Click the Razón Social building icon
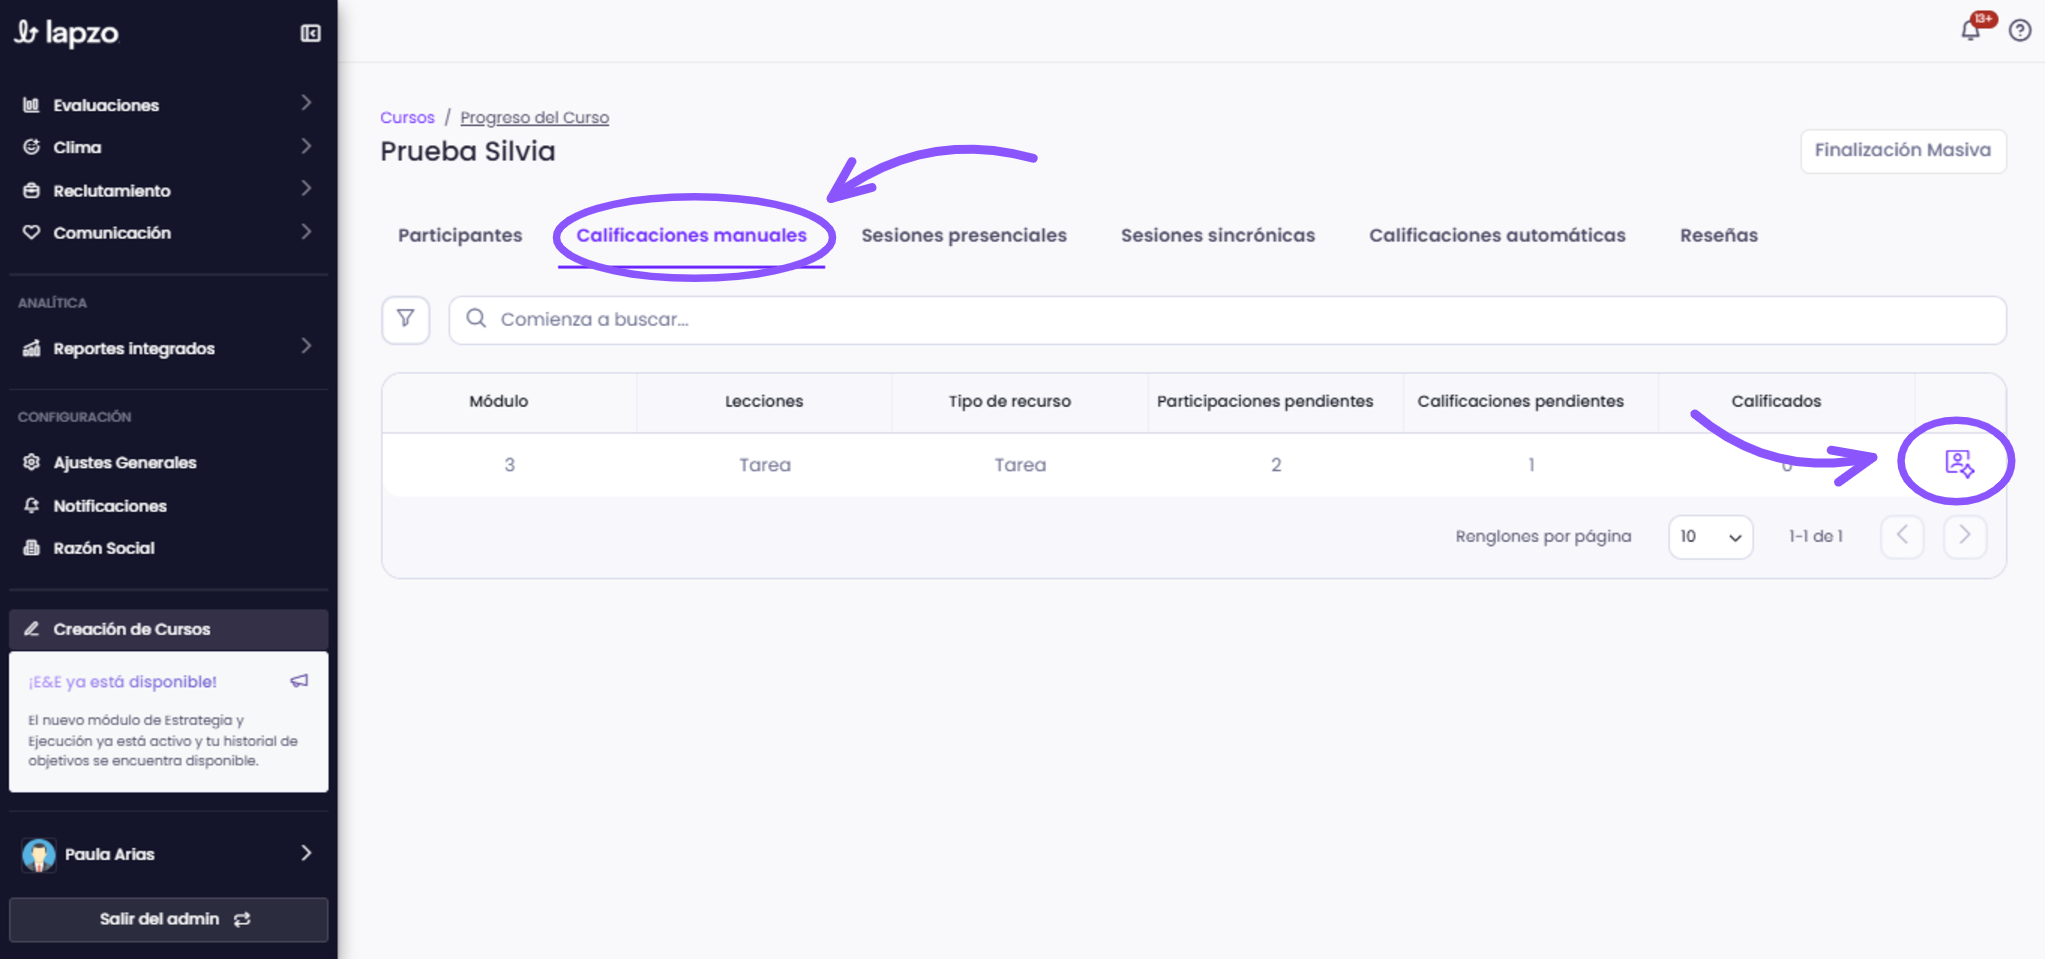Image resolution: width=2045 pixels, height=959 pixels. (x=32, y=547)
